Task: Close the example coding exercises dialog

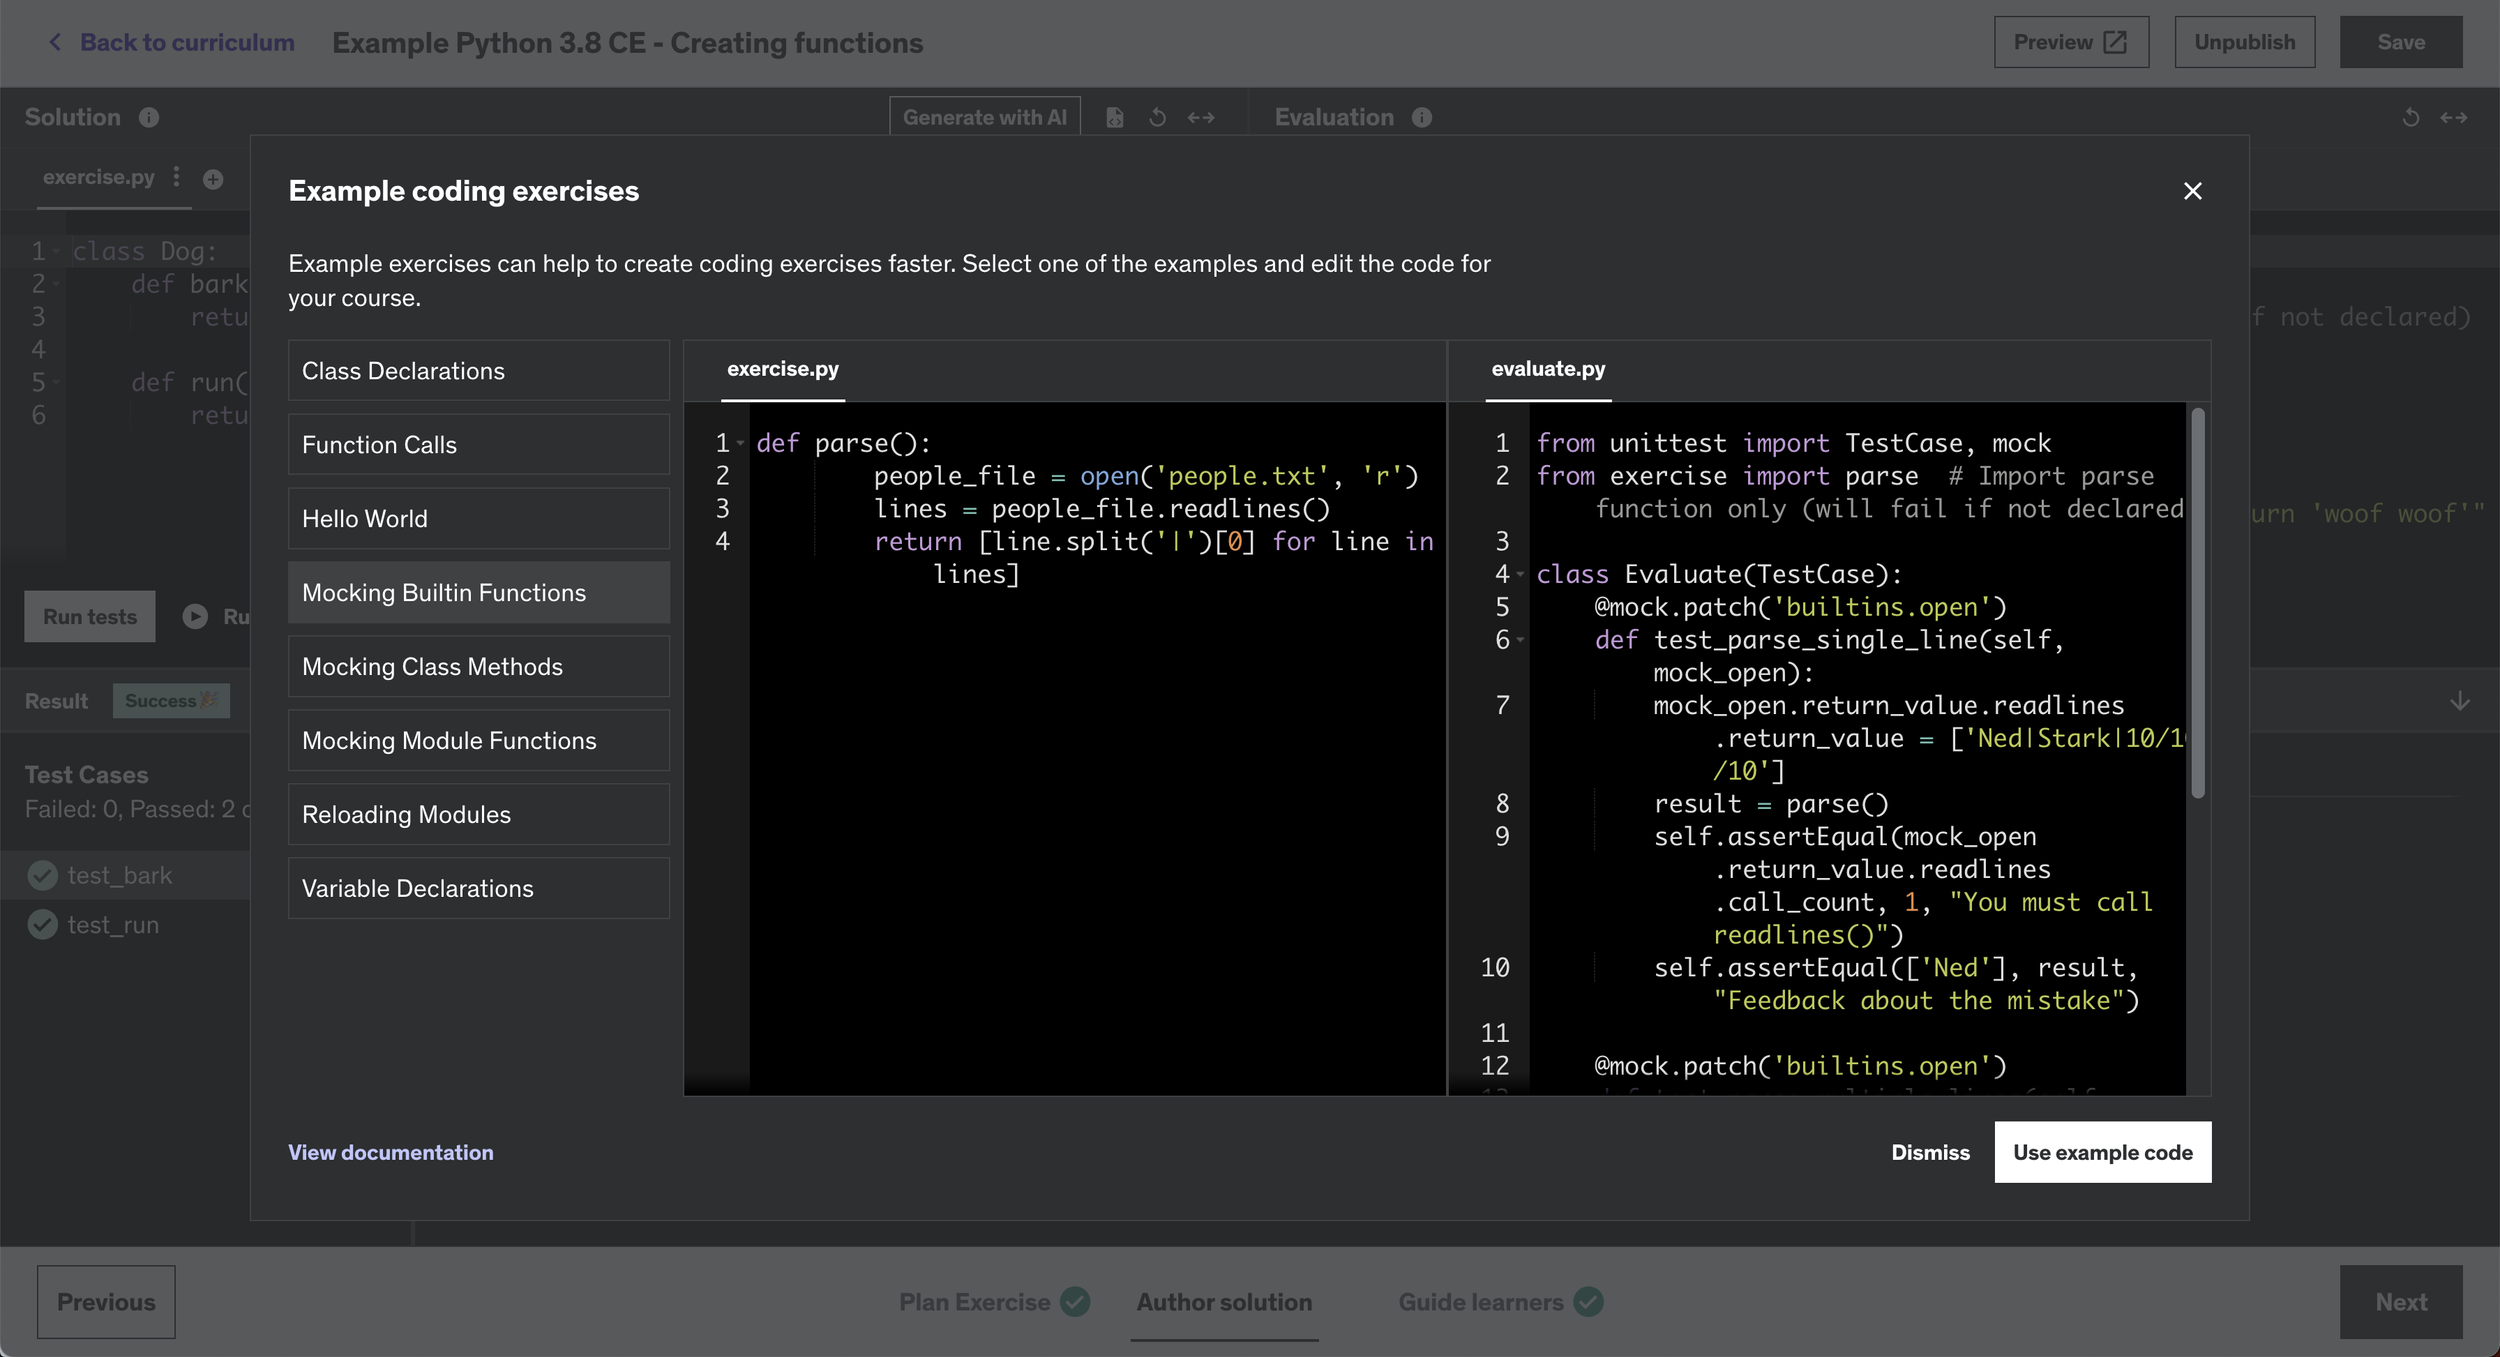Action: [x=2192, y=191]
